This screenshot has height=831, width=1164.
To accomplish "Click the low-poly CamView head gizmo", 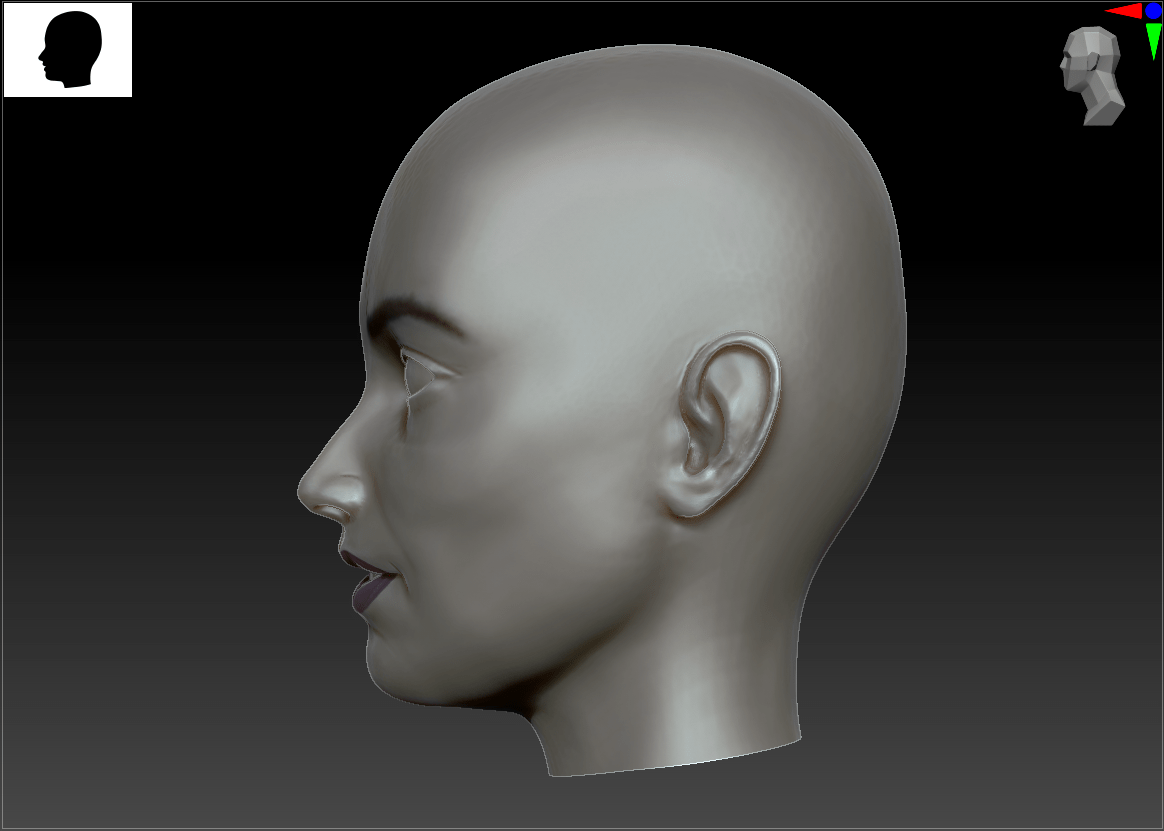I will click(1092, 76).
